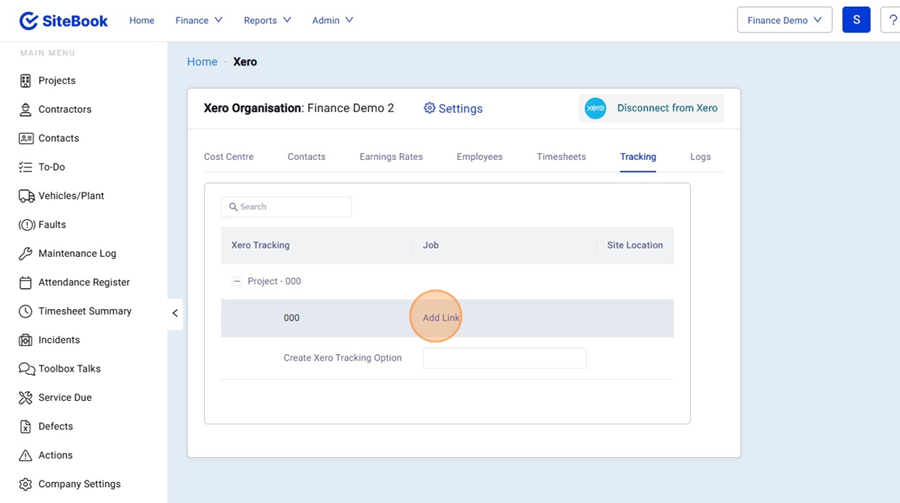Image resolution: width=900 pixels, height=503 pixels.
Task: Click the Projects icon in sidebar
Action: point(26,81)
